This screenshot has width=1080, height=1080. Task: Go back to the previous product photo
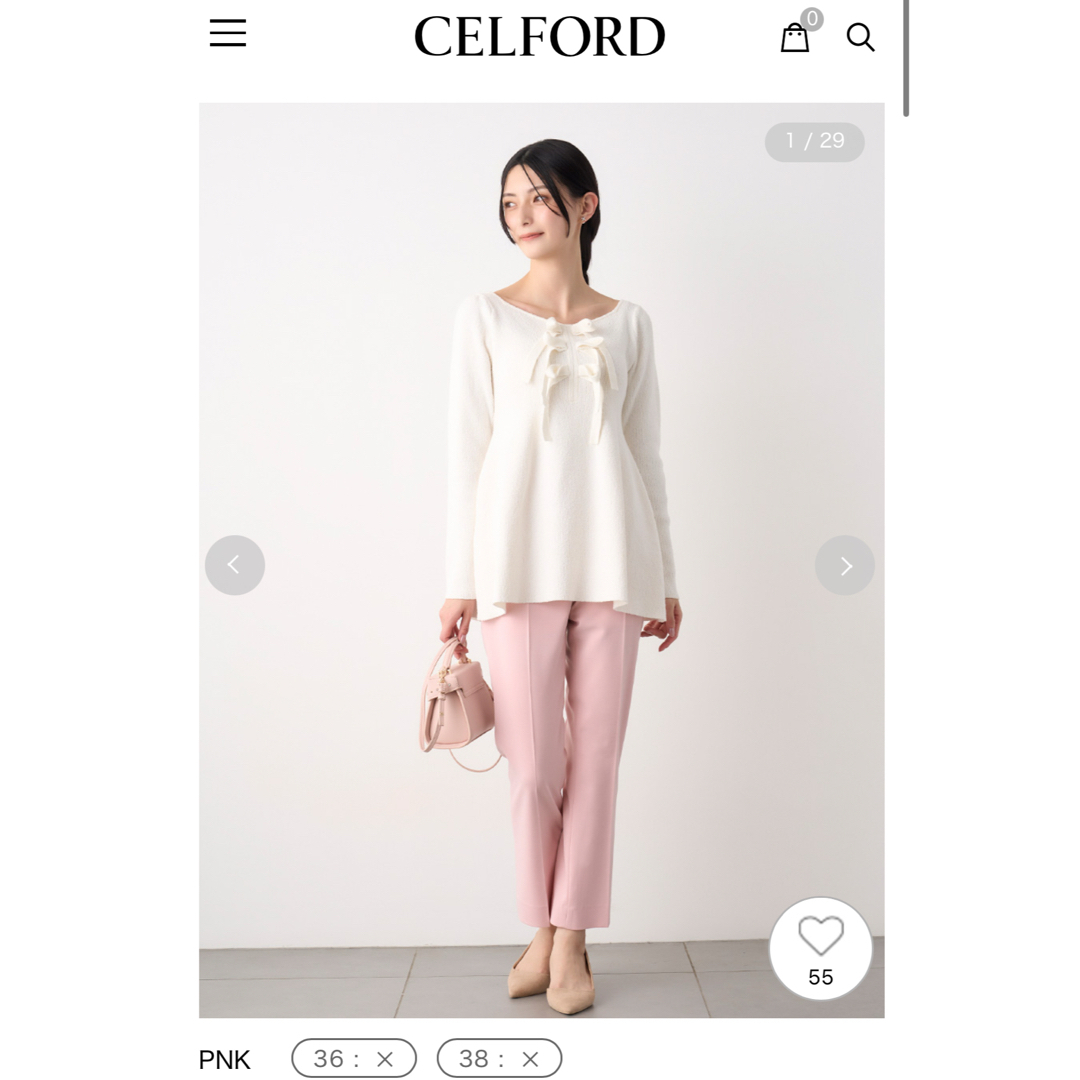235,565
